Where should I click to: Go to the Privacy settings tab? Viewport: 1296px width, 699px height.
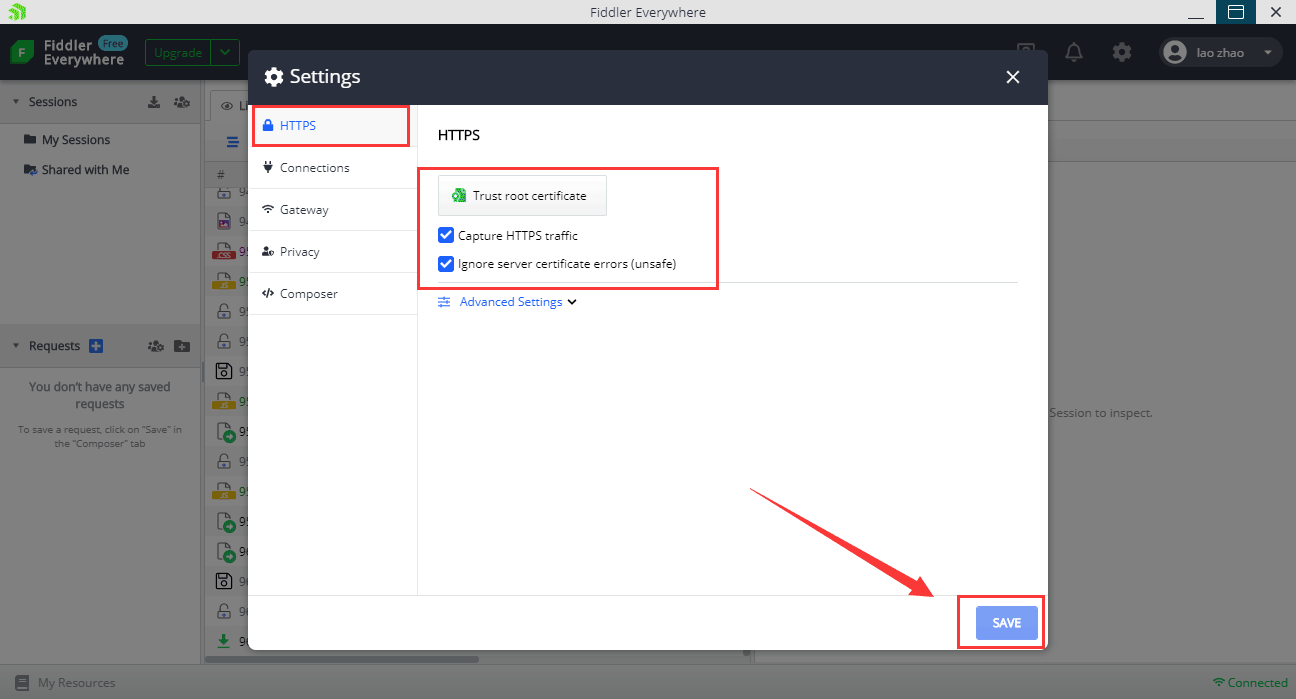click(333, 252)
